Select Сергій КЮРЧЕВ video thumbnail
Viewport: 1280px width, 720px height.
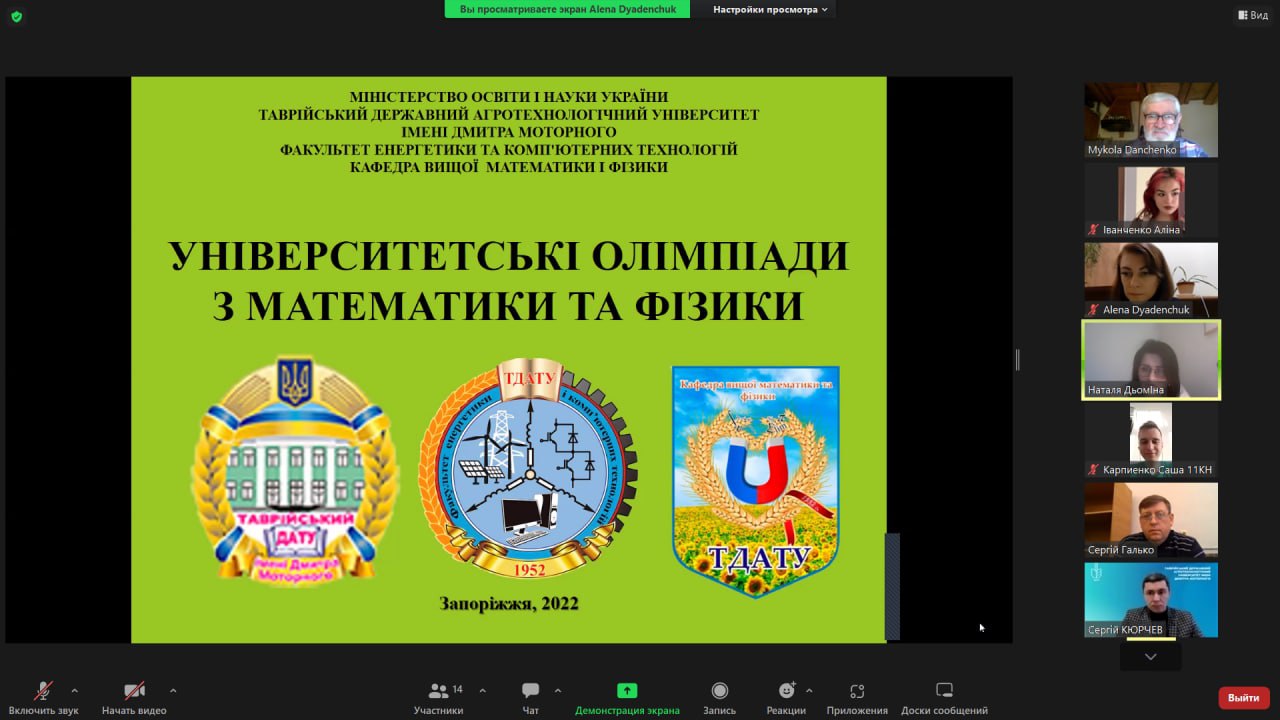point(1151,600)
